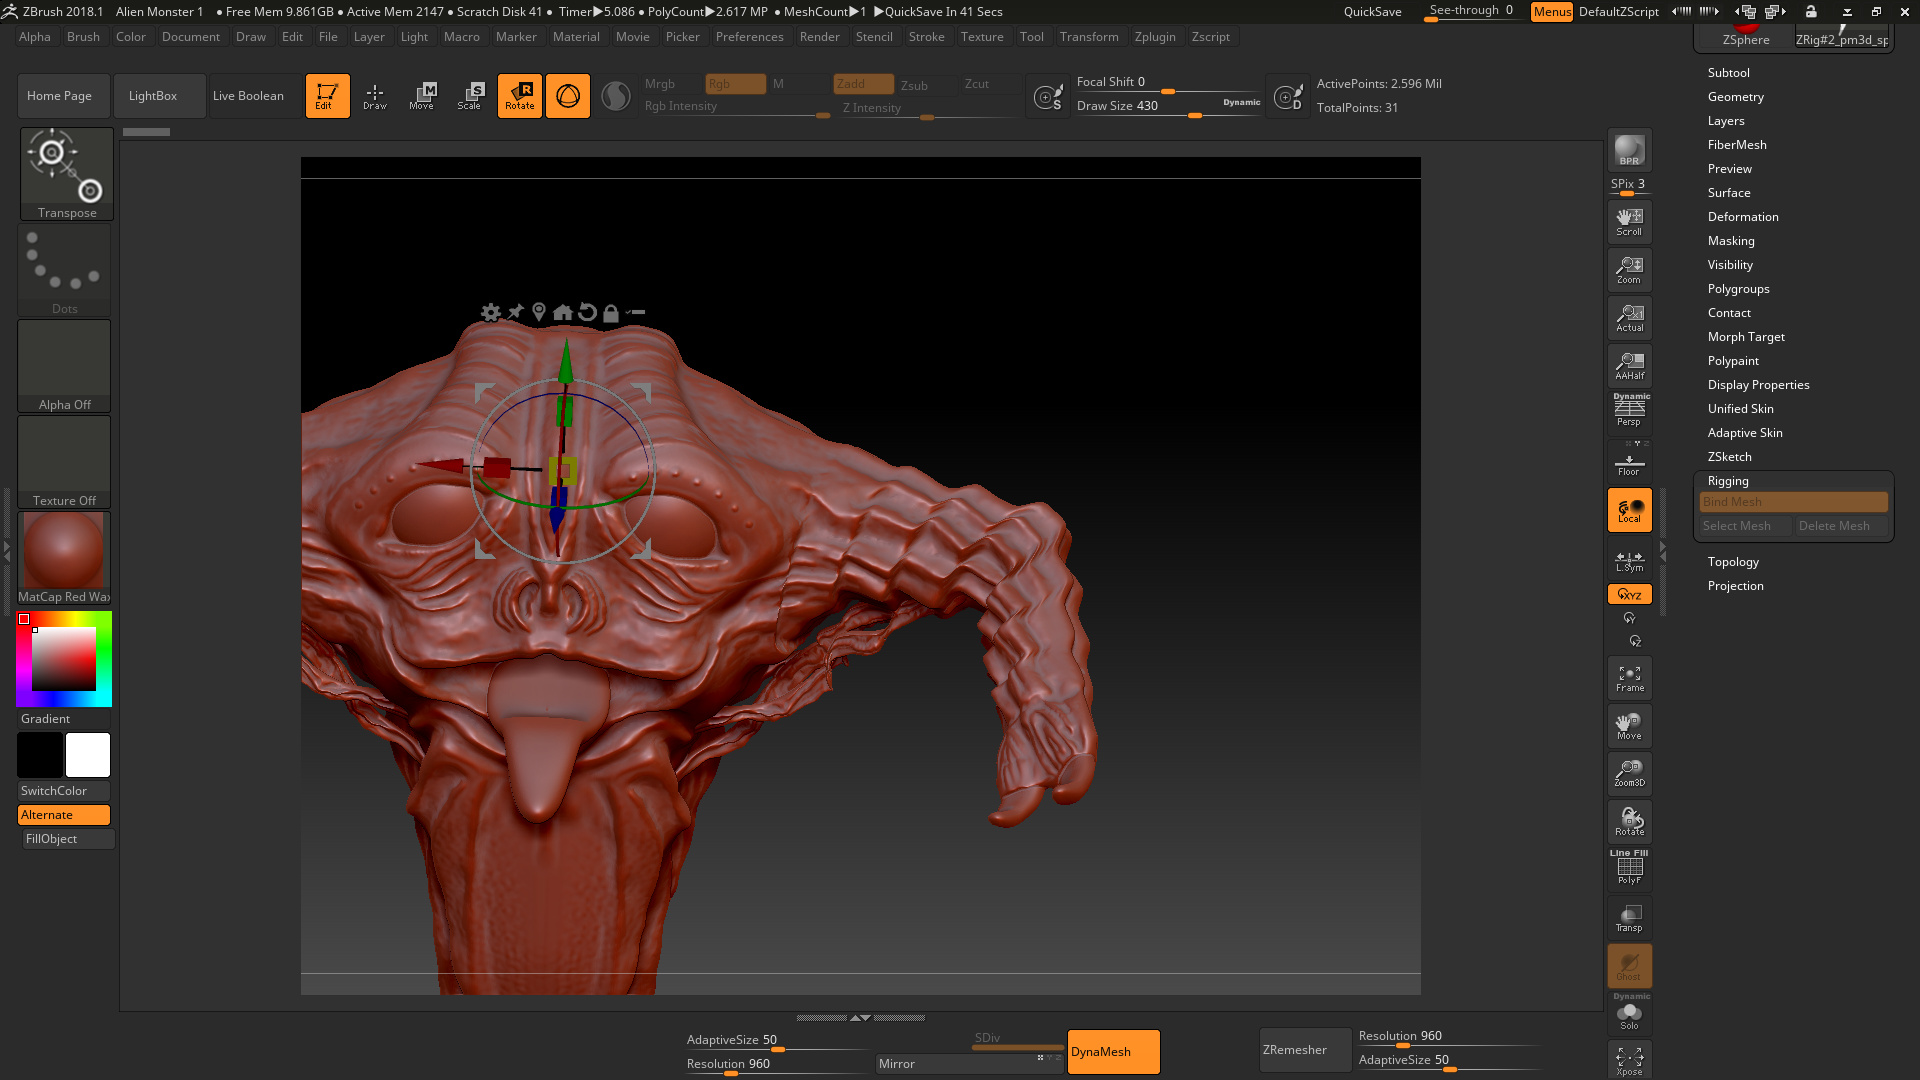Click the Edit mode icon
This screenshot has width=1920, height=1080.
point(327,96)
